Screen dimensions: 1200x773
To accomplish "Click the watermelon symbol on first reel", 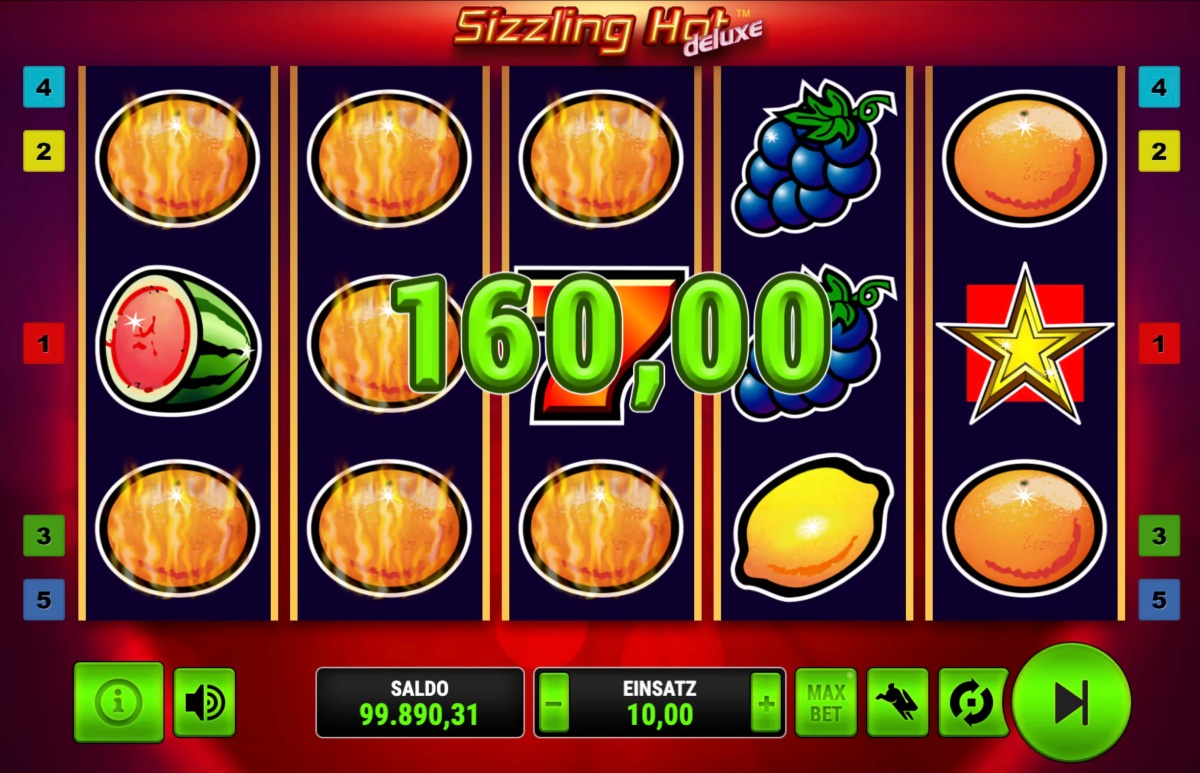I will (x=178, y=340).
